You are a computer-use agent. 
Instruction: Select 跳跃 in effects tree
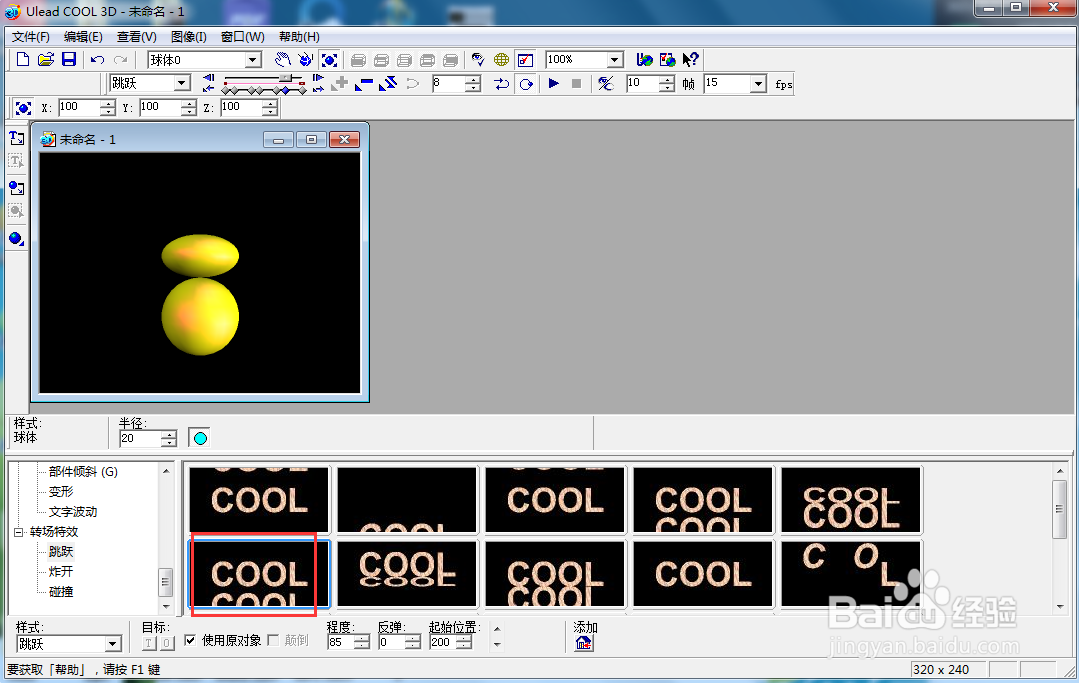pyautogui.click(x=61, y=552)
